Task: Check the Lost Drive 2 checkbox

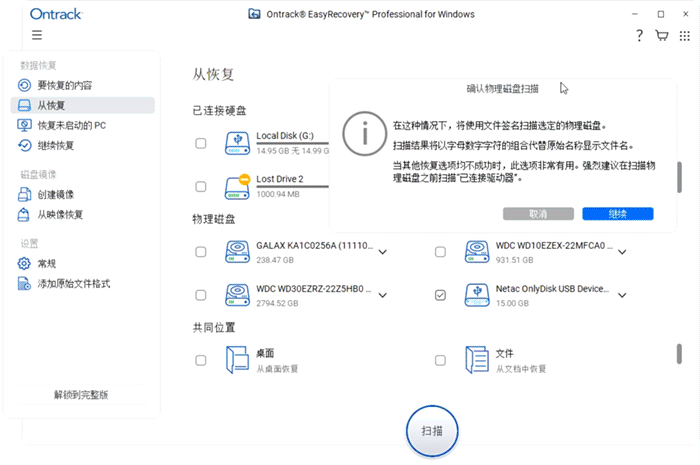Action: click(x=201, y=187)
